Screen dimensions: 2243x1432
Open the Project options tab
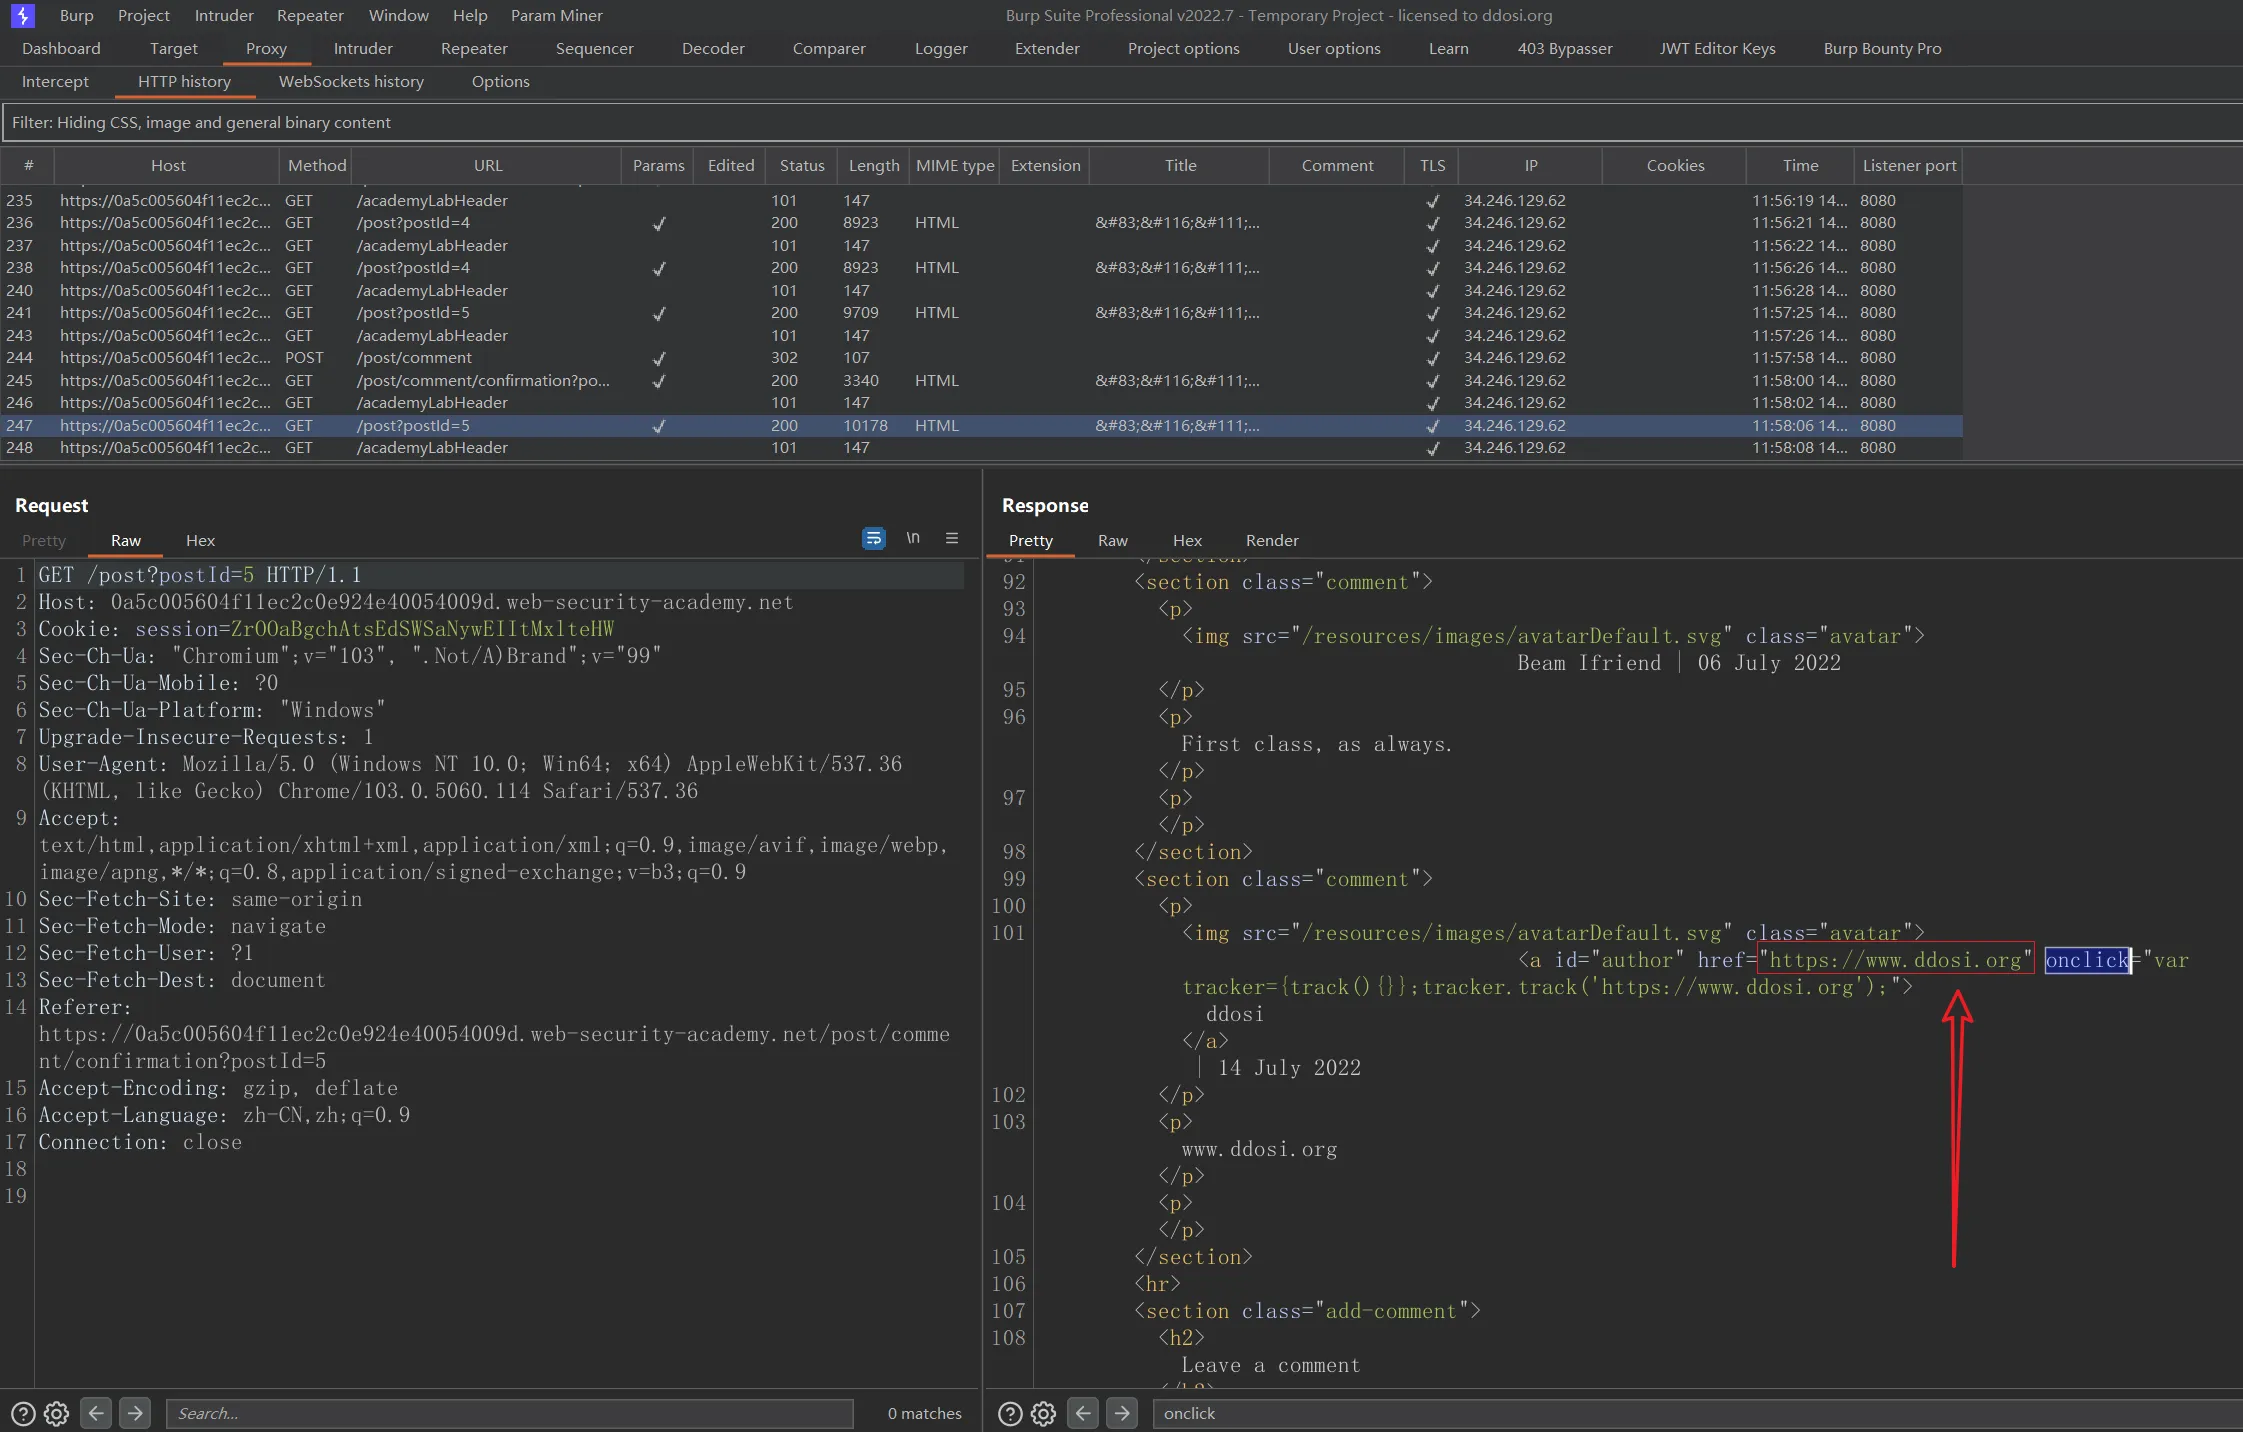click(1184, 48)
